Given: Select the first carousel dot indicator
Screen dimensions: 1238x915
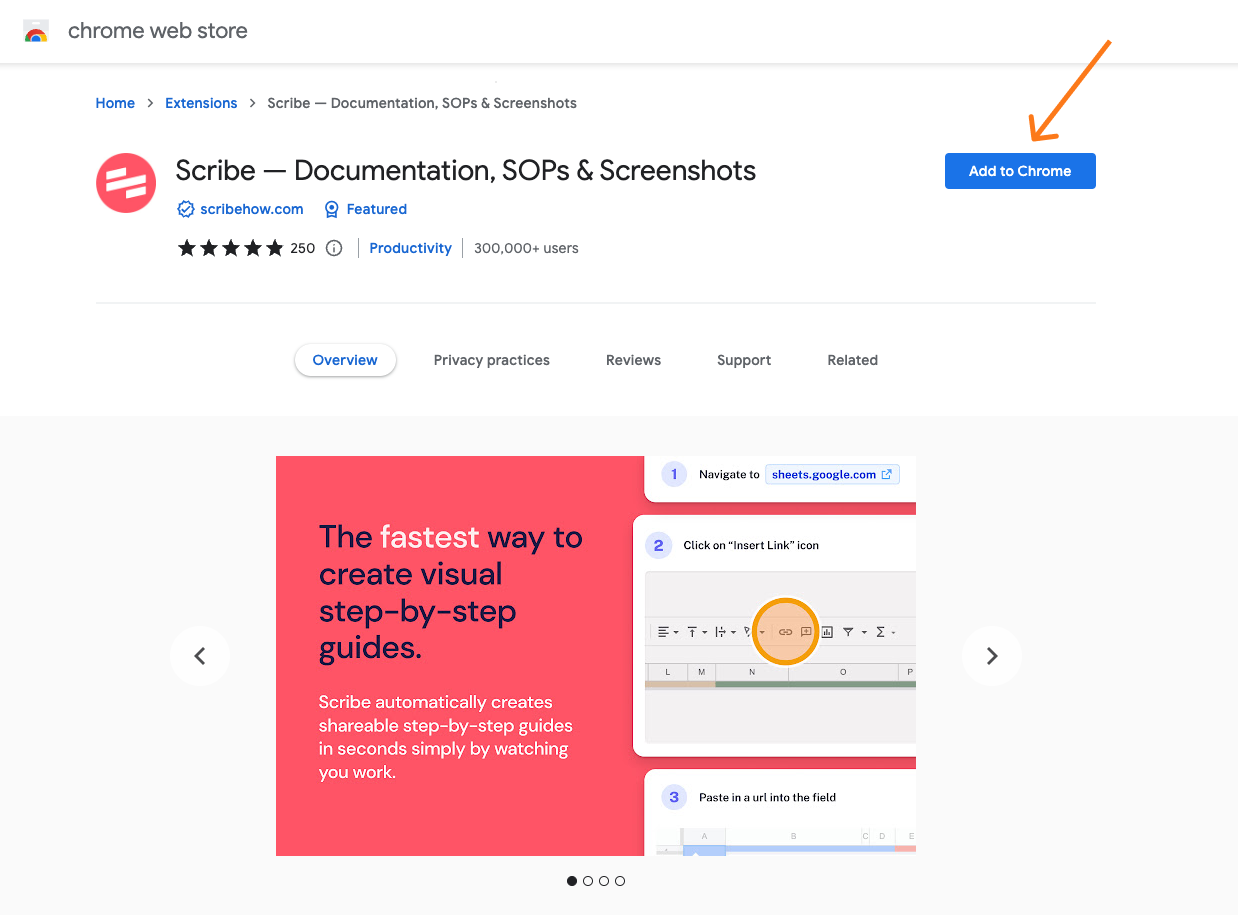Looking at the screenshot, I should 572,881.
